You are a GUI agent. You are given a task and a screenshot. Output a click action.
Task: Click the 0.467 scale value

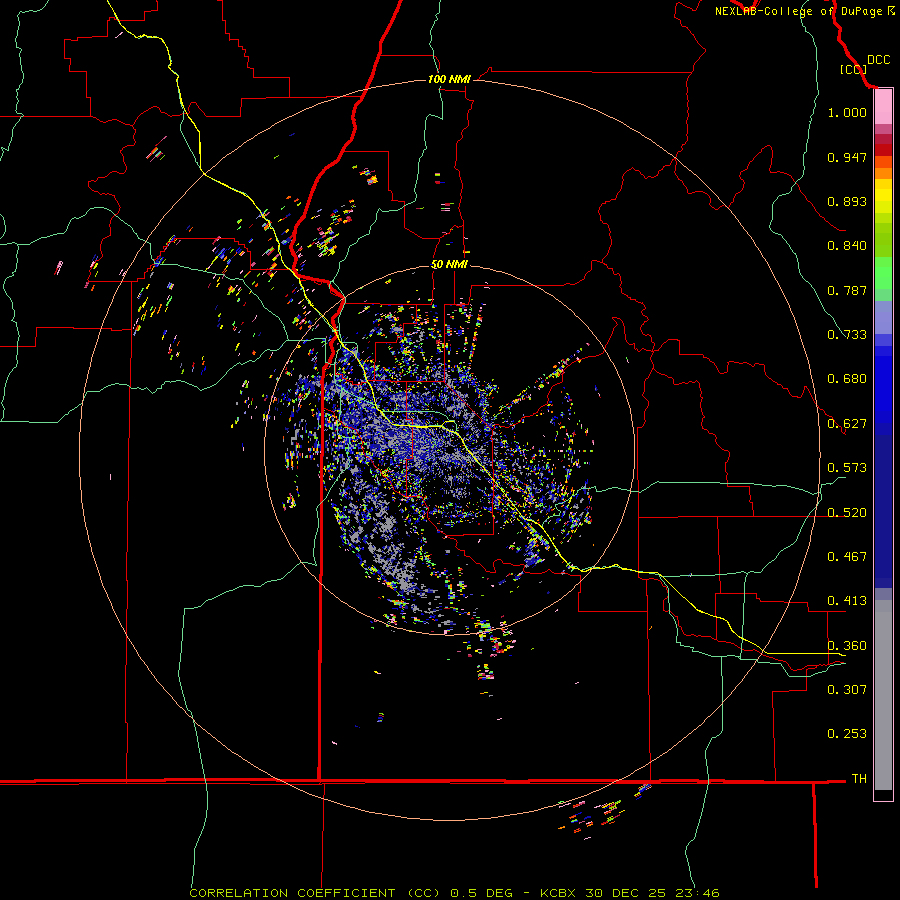(847, 557)
